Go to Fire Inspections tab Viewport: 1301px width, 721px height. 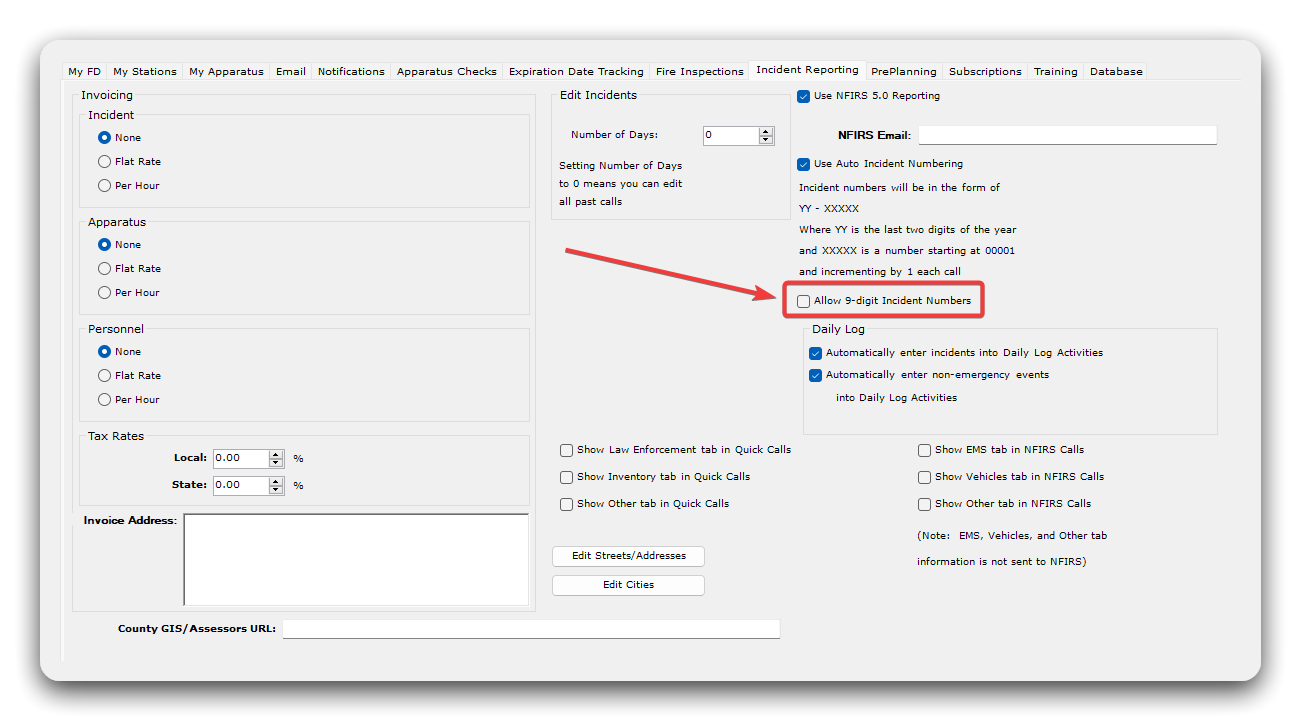[700, 72]
